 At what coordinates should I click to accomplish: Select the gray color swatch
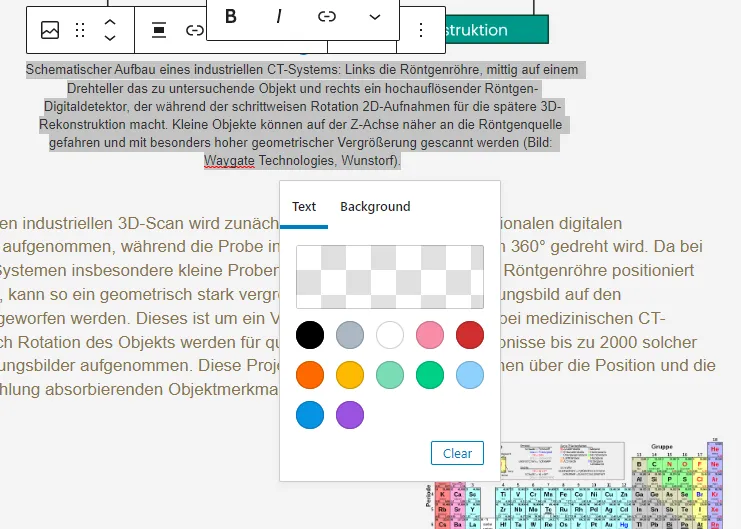[350, 335]
